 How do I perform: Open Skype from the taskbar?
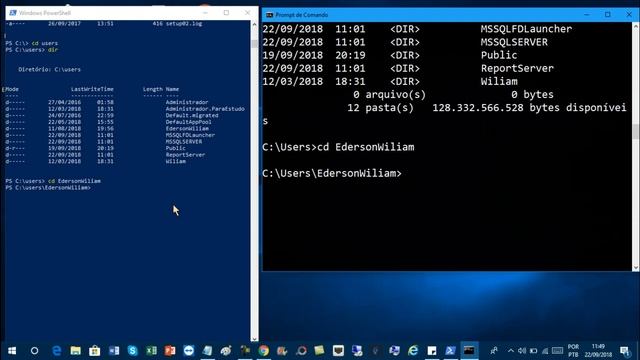[x=132, y=351]
